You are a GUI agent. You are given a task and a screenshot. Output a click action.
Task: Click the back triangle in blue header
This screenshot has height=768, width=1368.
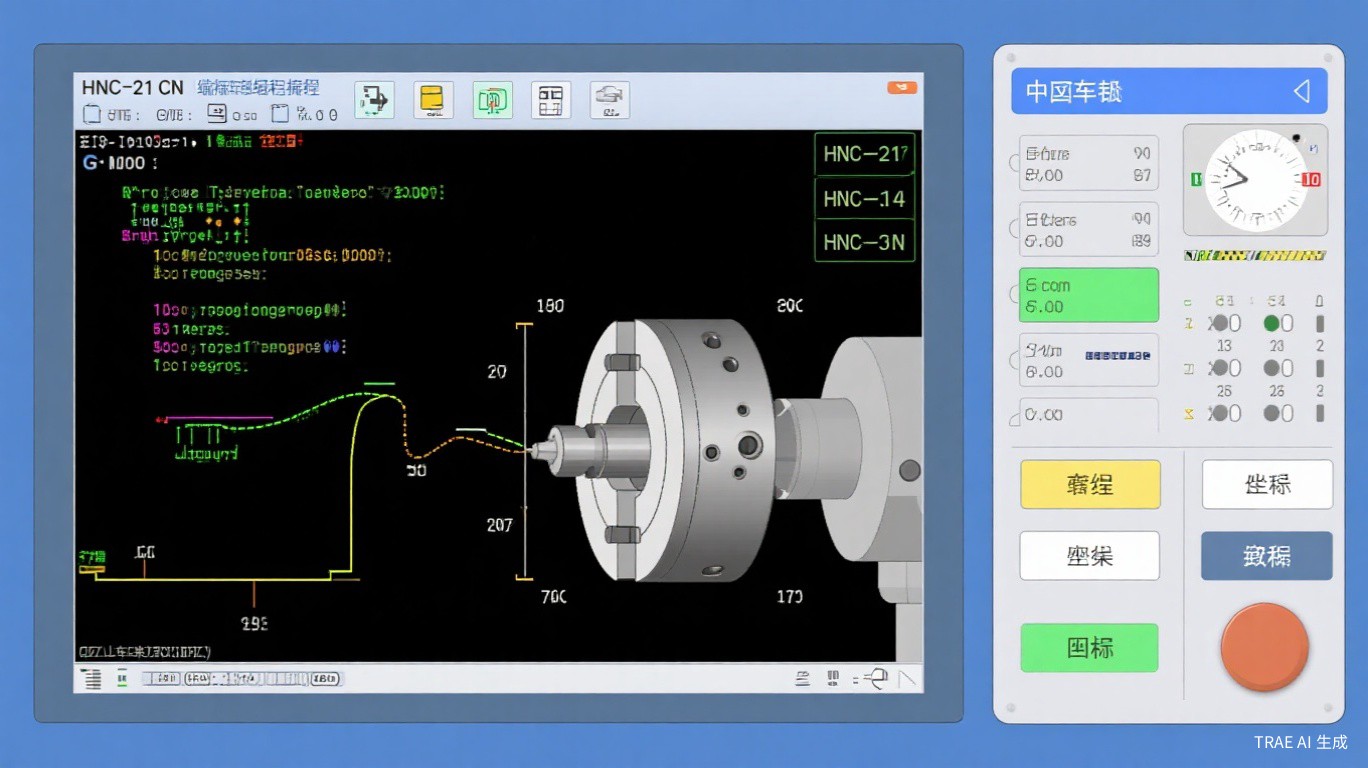click(1302, 92)
